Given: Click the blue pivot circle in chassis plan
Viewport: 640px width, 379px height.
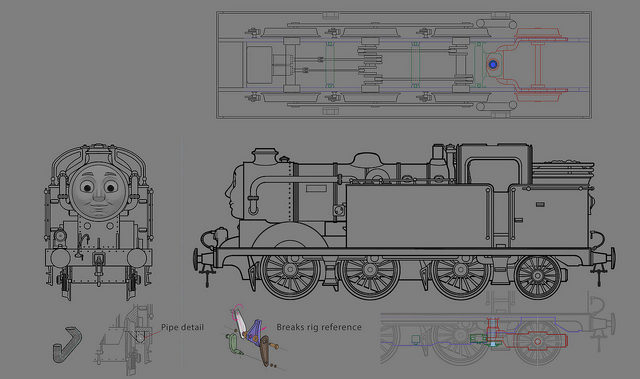Looking at the screenshot, I should (493, 64).
